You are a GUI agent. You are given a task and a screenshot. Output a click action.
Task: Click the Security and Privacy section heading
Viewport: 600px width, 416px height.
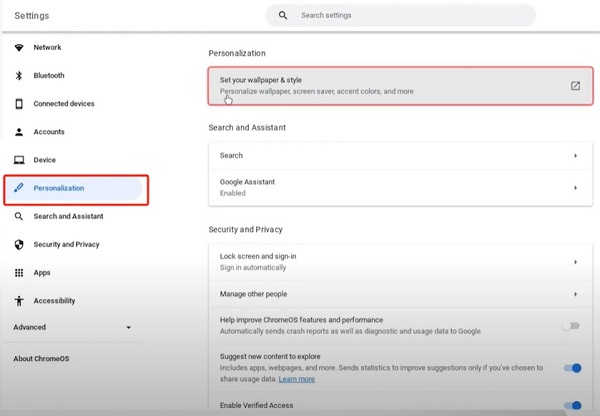click(x=245, y=229)
